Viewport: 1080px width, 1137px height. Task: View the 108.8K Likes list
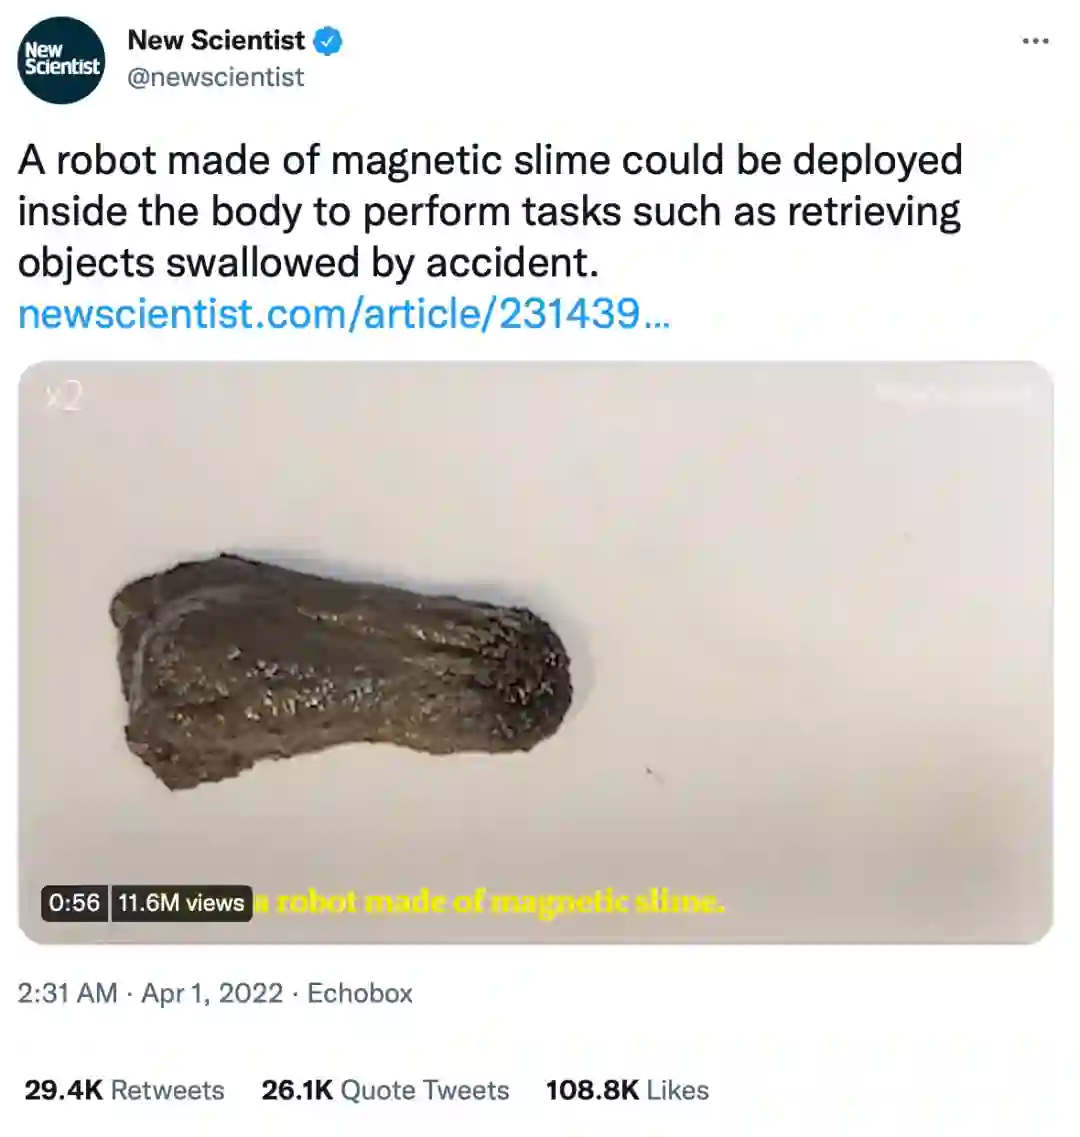tap(627, 1090)
